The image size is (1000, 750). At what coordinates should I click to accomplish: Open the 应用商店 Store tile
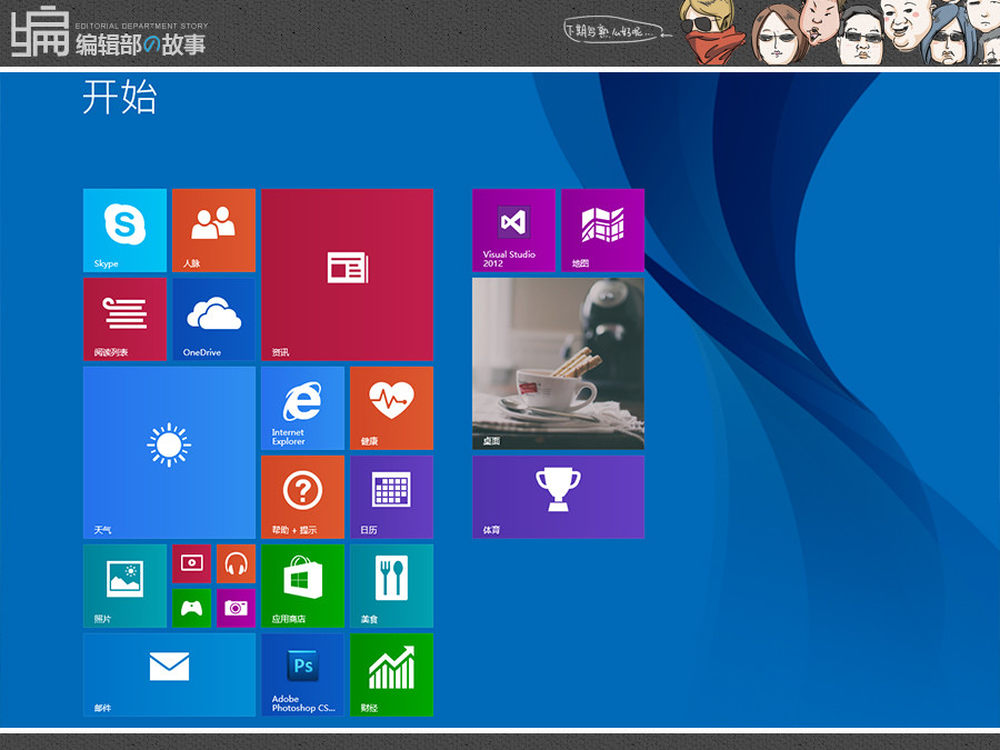pos(302,585)
